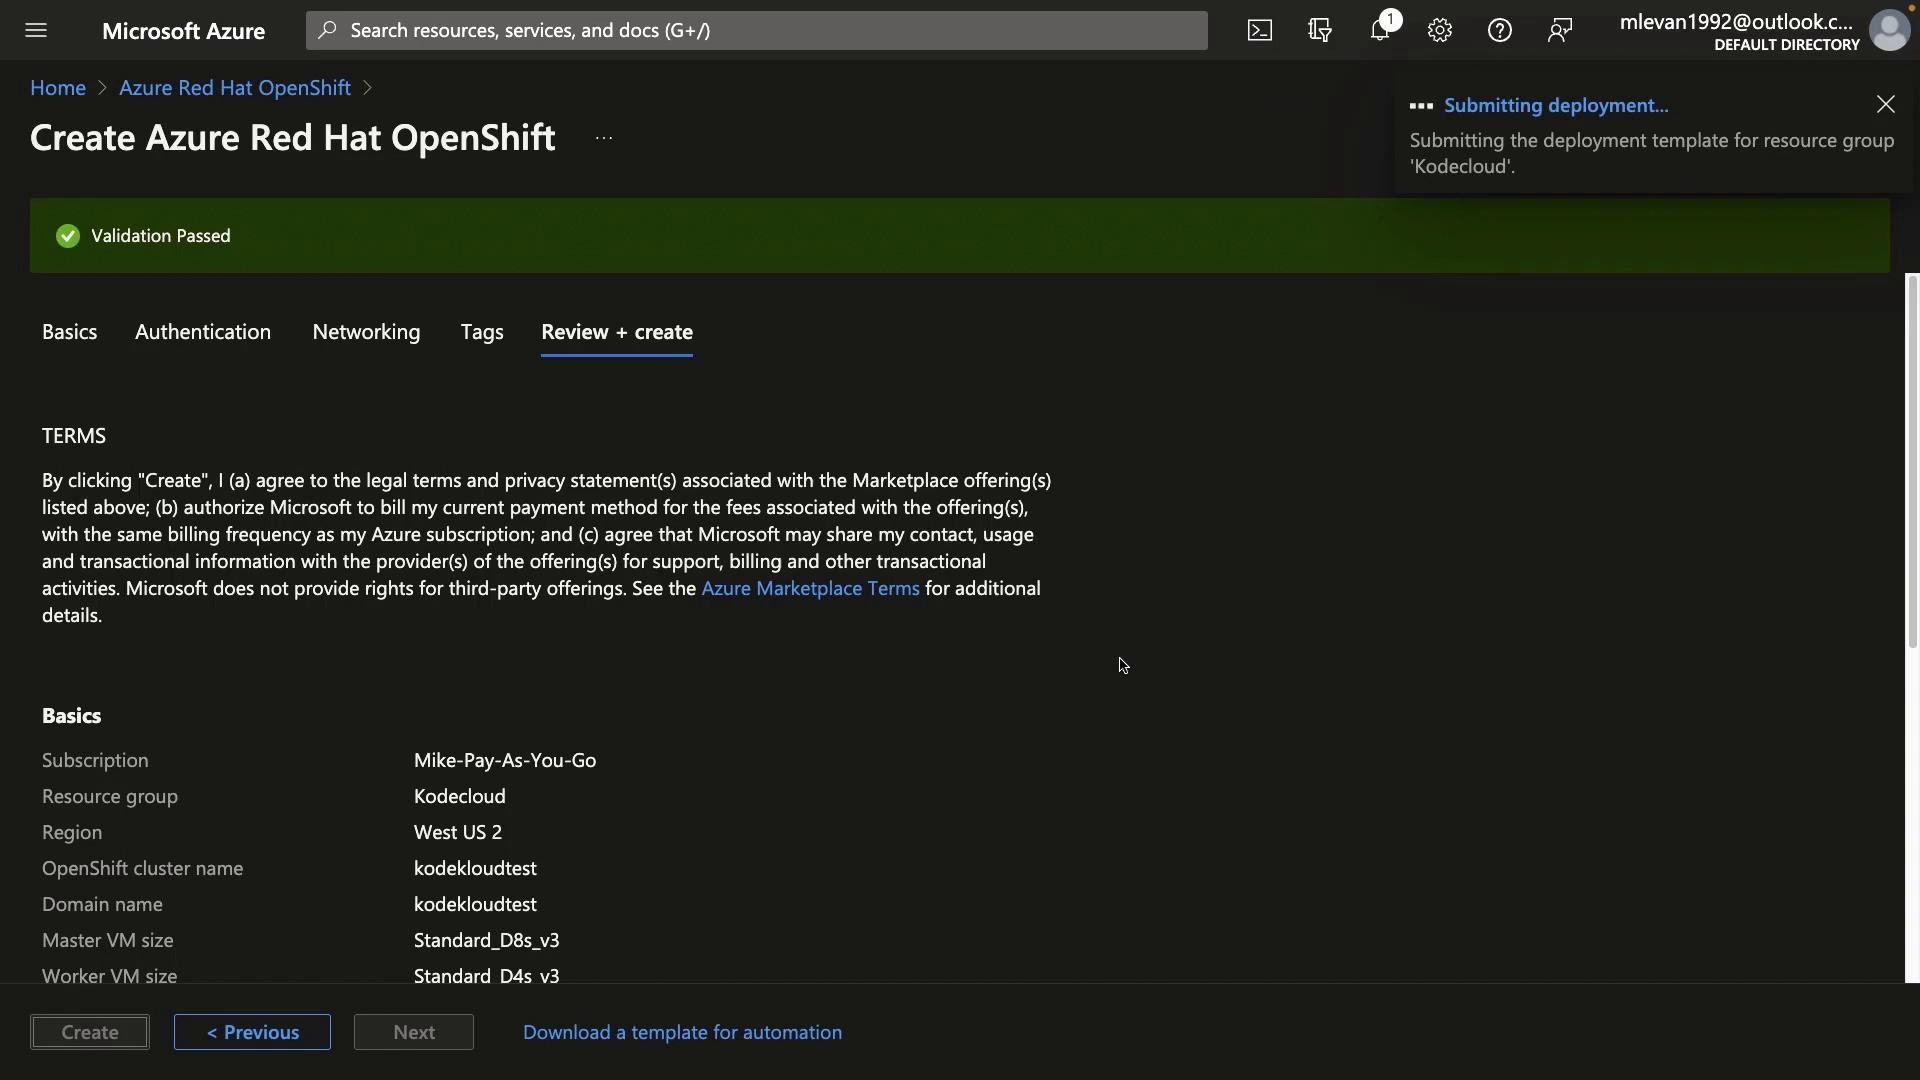Click the TERMS heading

74,436
